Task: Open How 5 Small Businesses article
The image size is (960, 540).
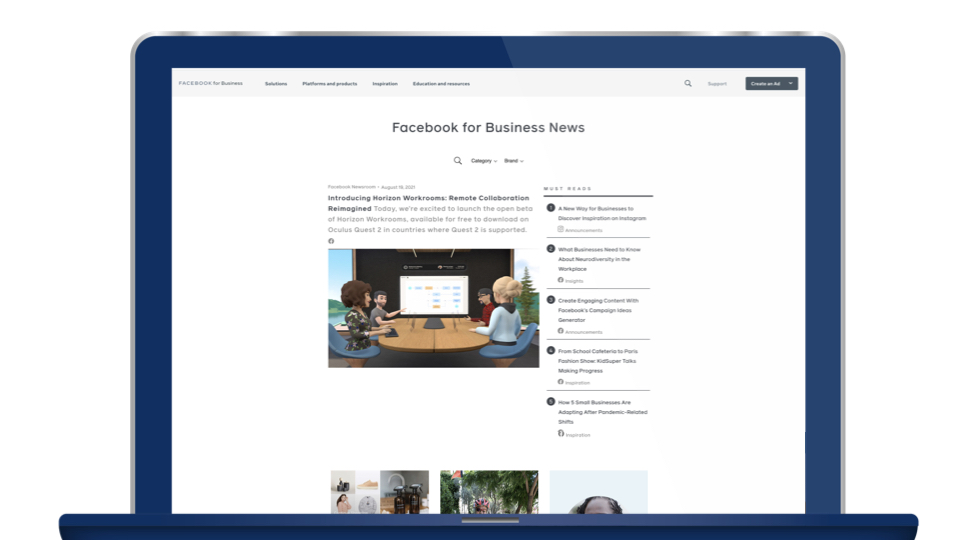Action: pyautogui.click(x=602, y=412)
